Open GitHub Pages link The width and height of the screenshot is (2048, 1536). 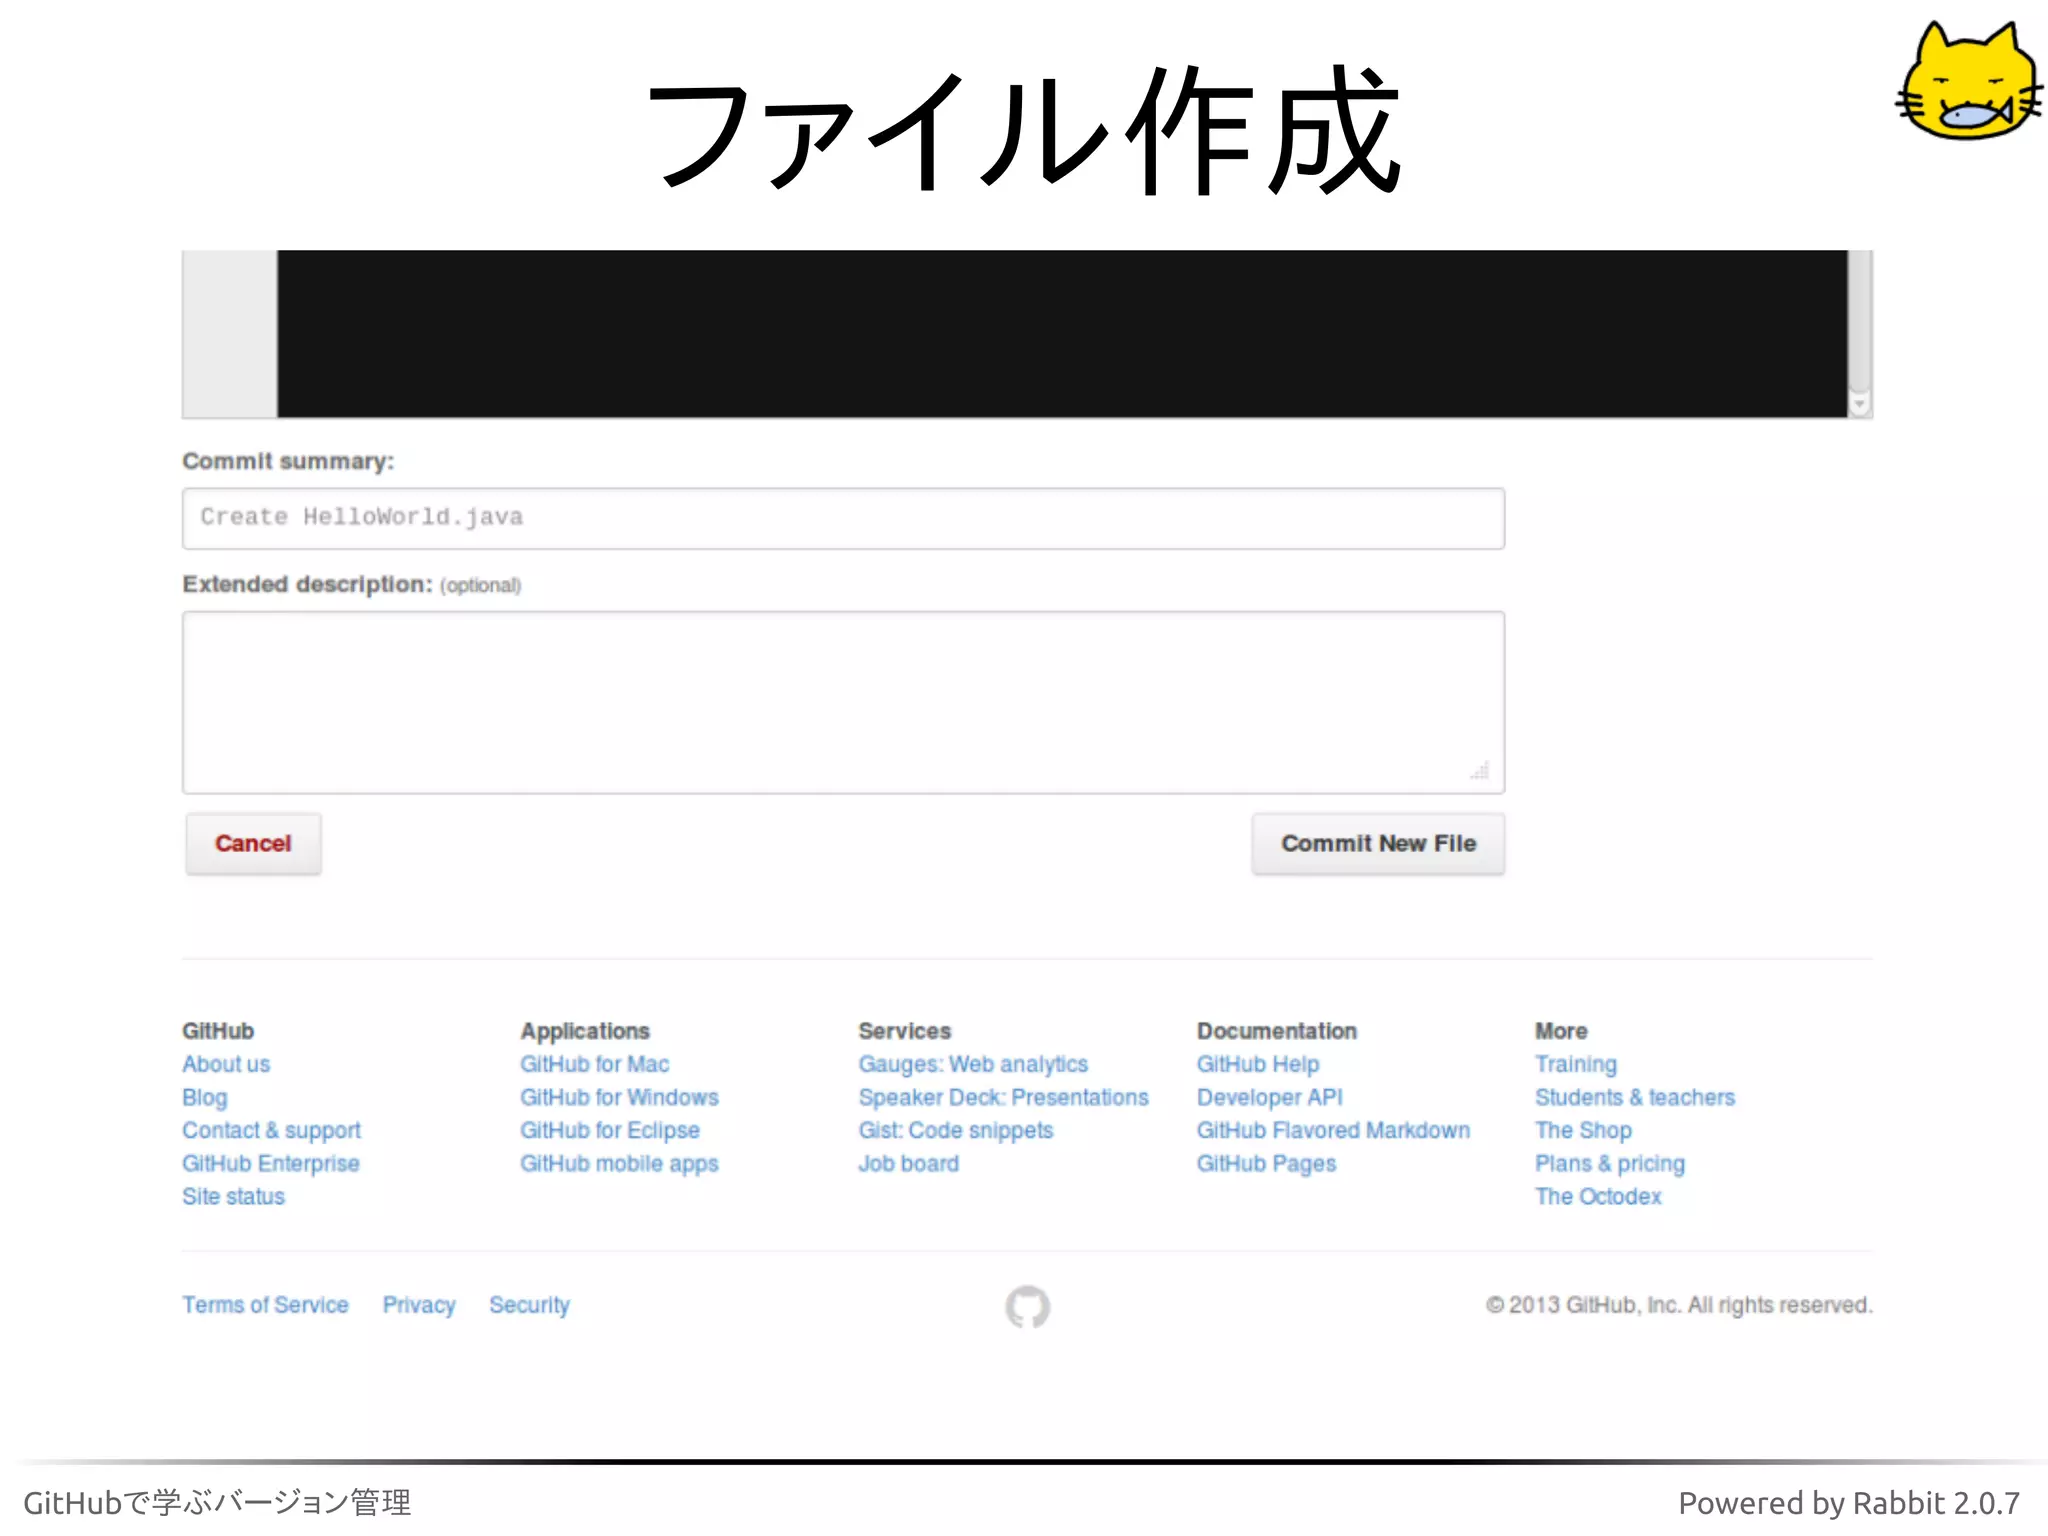pos(1266,1163)
